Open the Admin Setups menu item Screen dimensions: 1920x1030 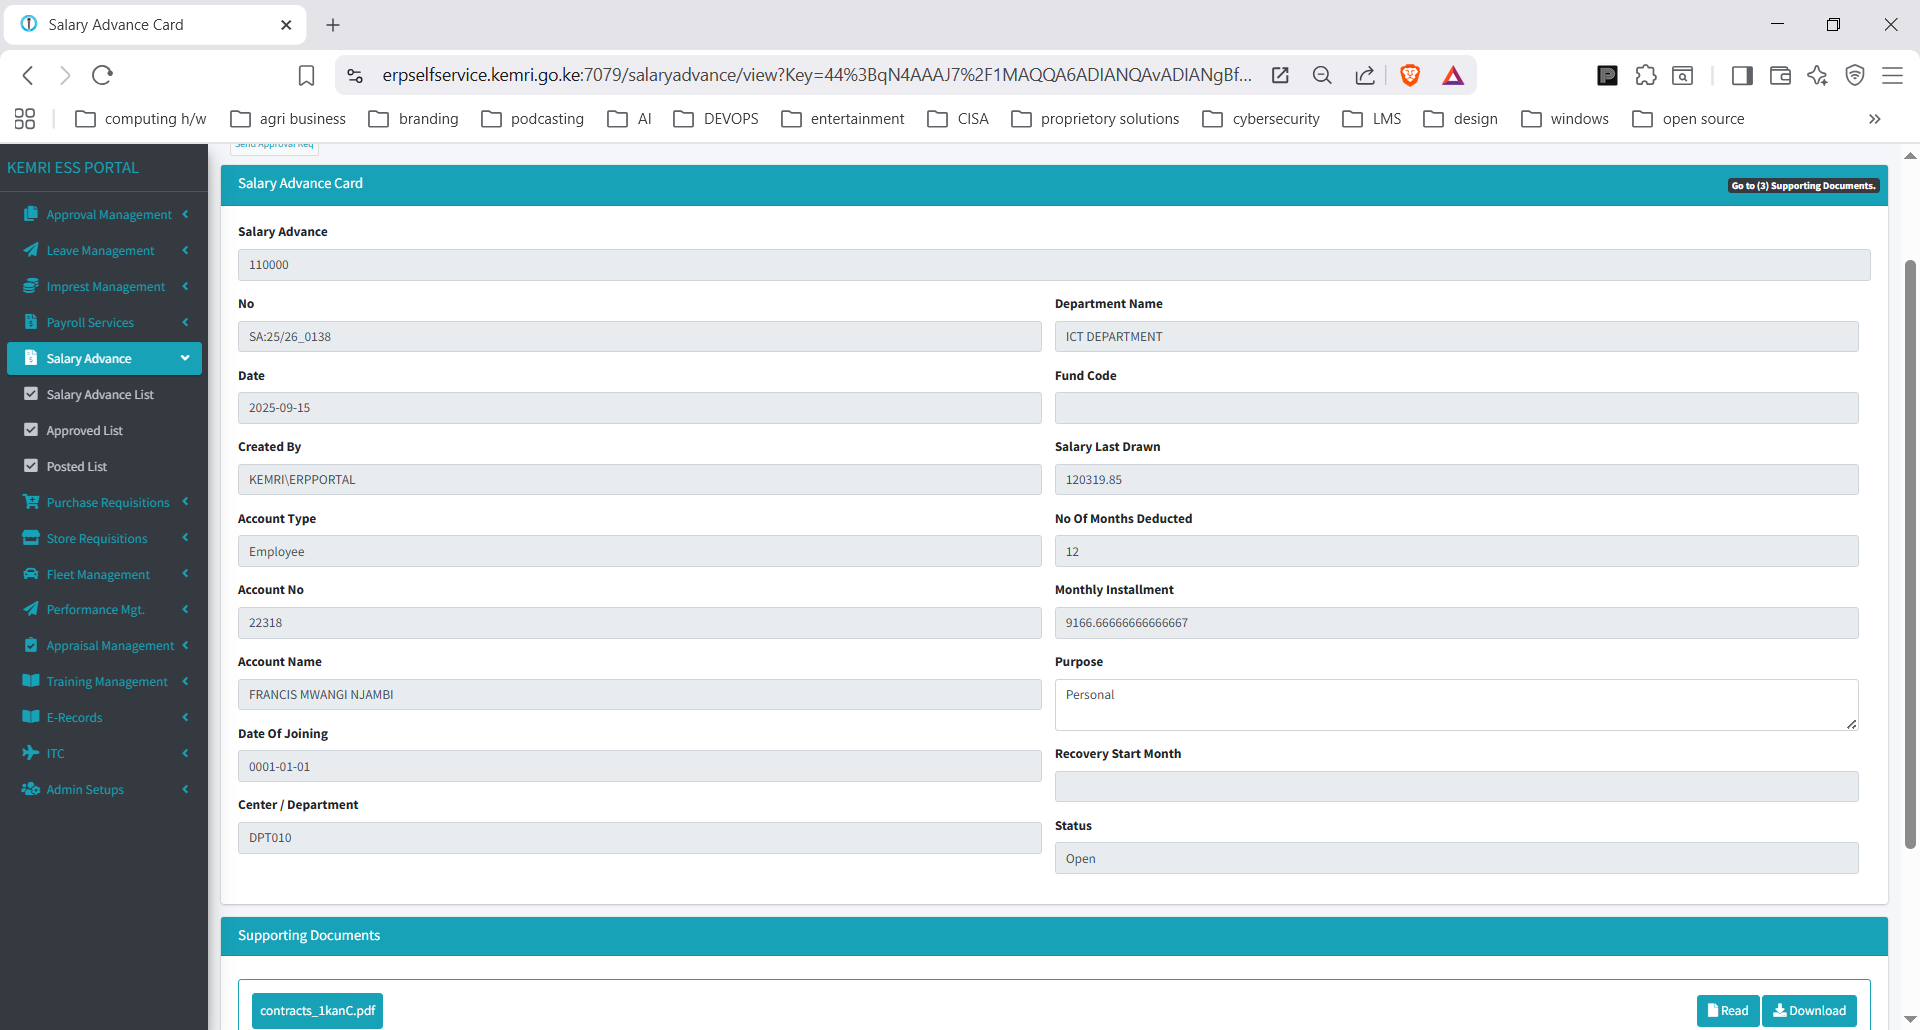pyautogui.click(x=85, y=790)
